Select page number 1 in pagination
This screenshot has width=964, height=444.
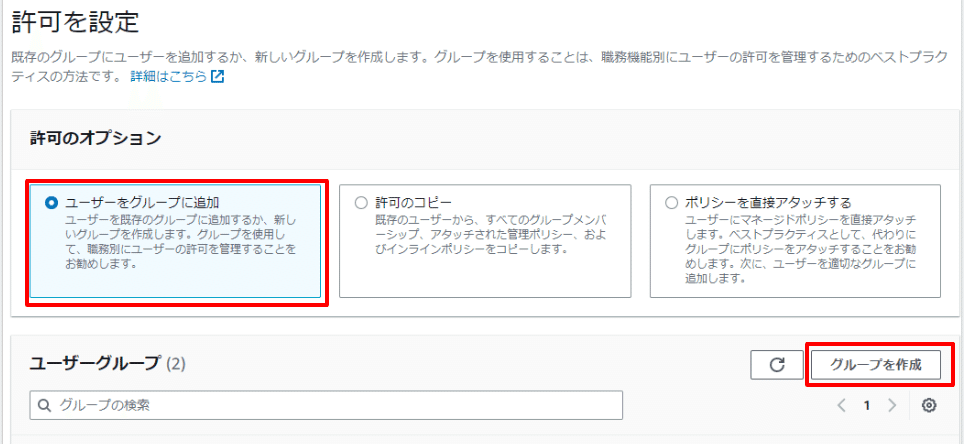(867, 405)
